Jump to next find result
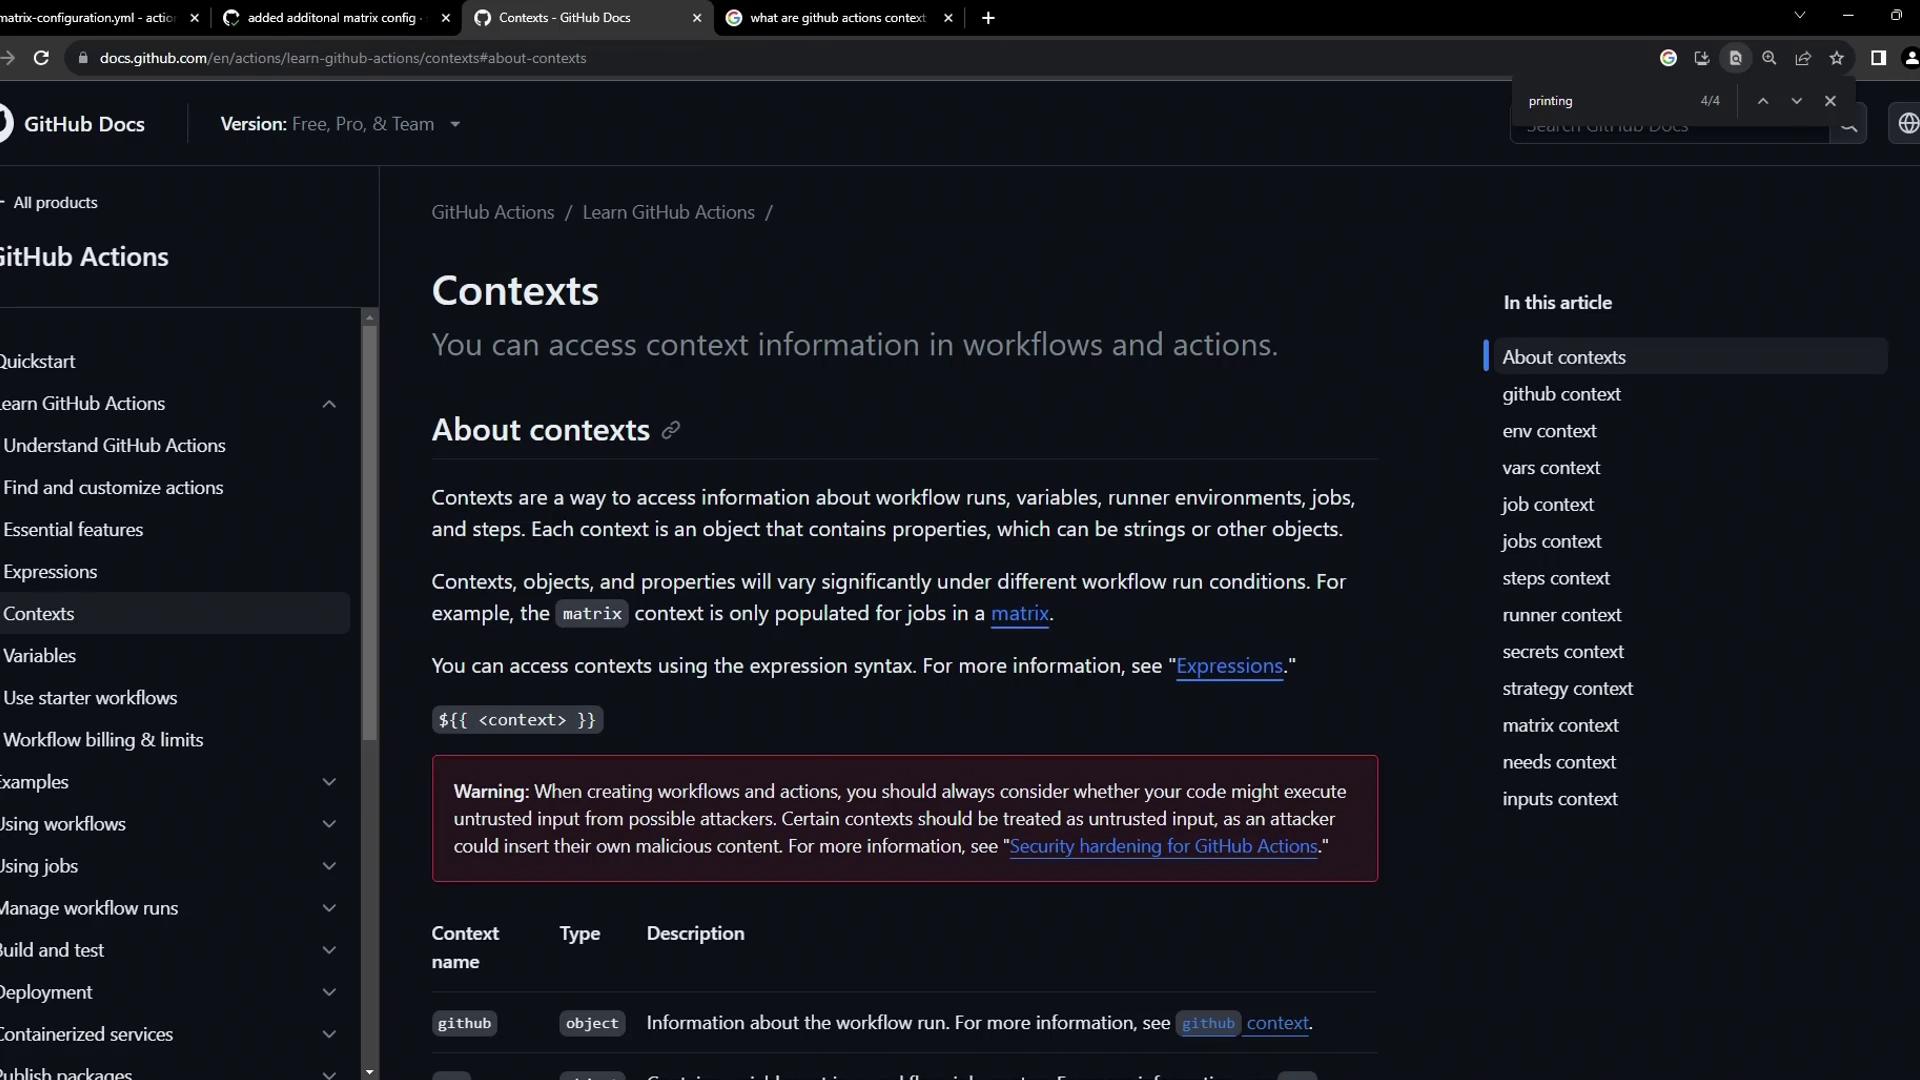1920x1080 pixels. (x=1797, y=101)
